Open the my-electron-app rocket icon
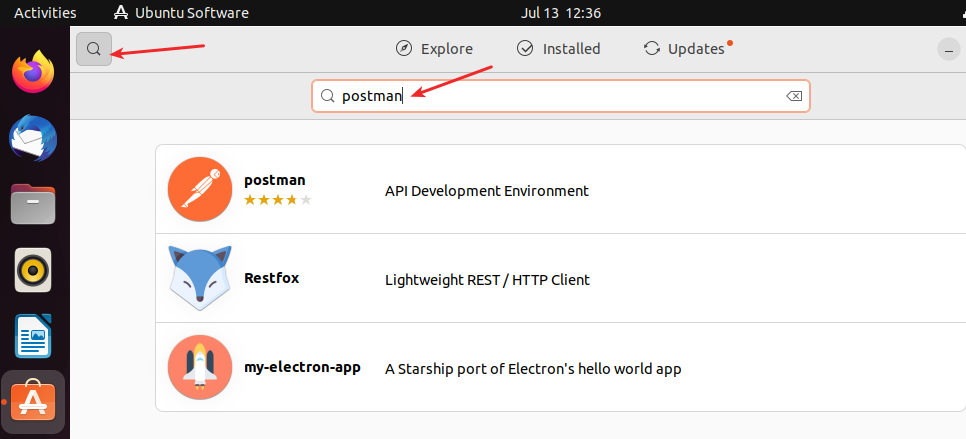 pos(200,367)
